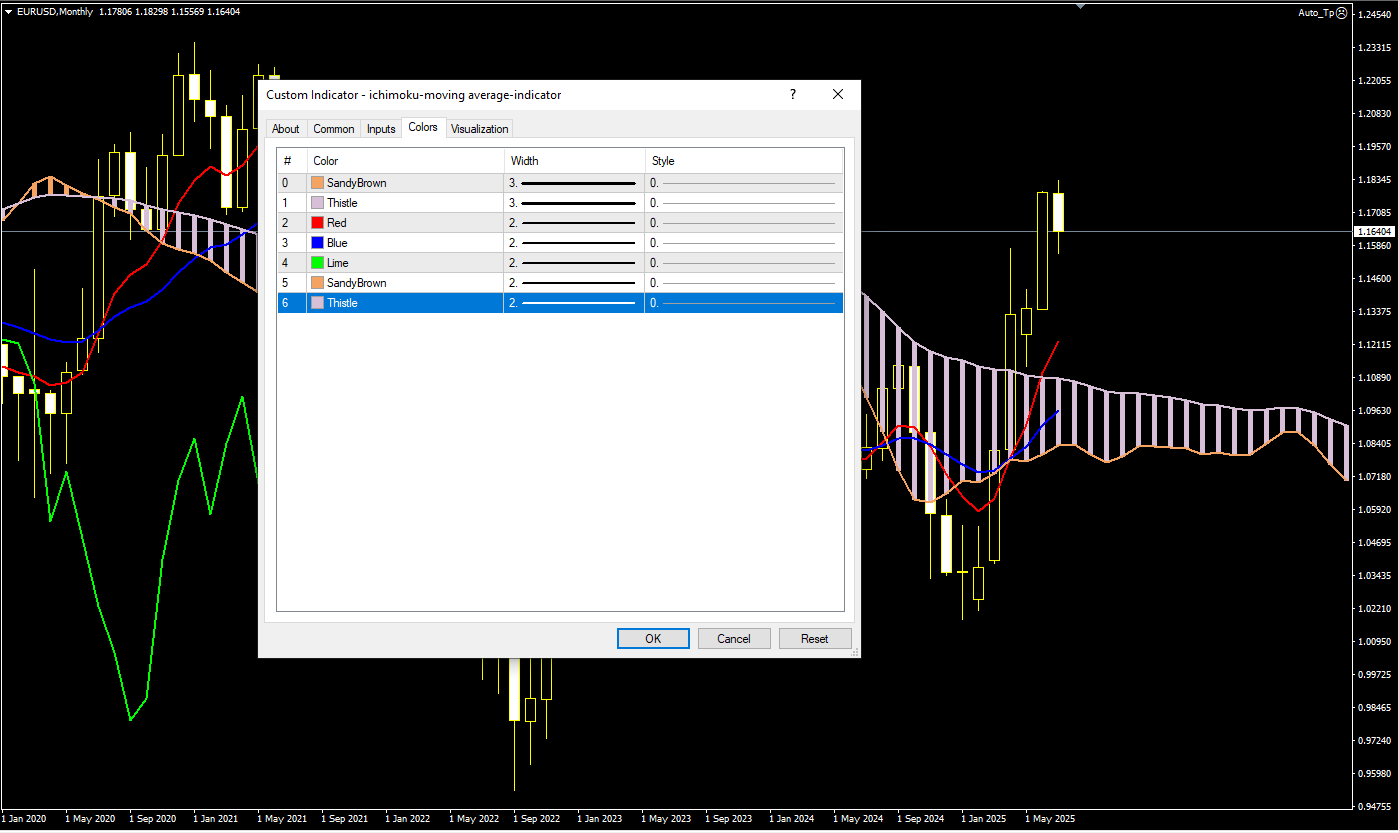Reset indicator settings with Reset button
Screen dimensions: 1399x833
pyautogui.click(x=814, y=639)
